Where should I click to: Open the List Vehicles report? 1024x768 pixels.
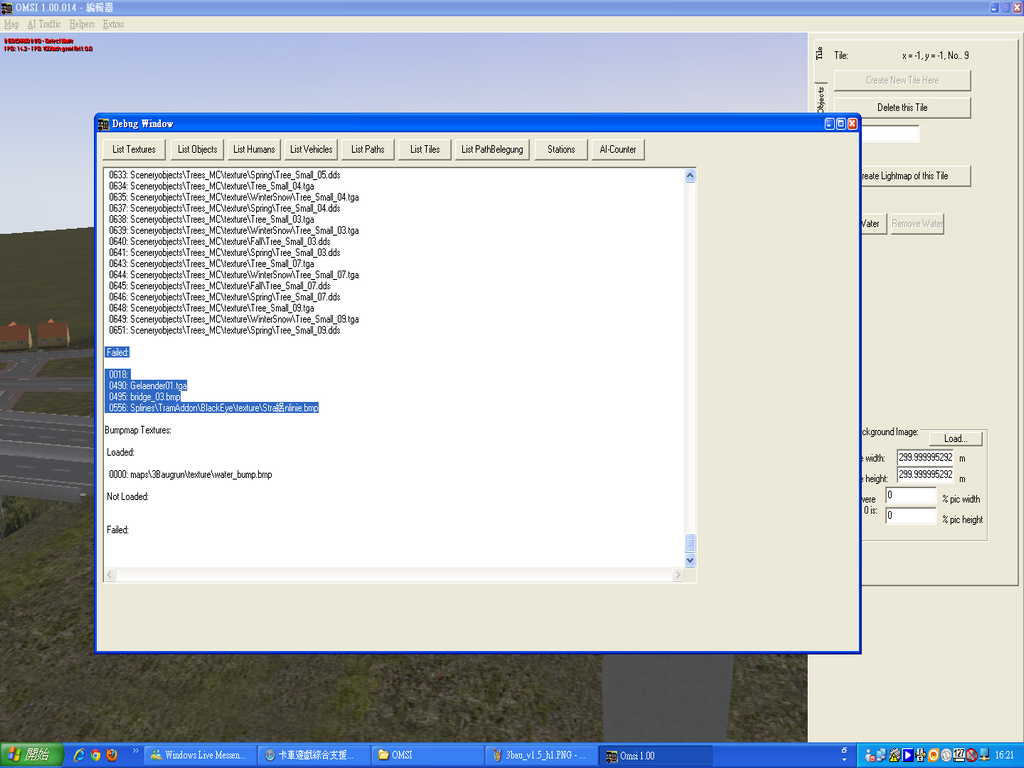pos(311,149)
